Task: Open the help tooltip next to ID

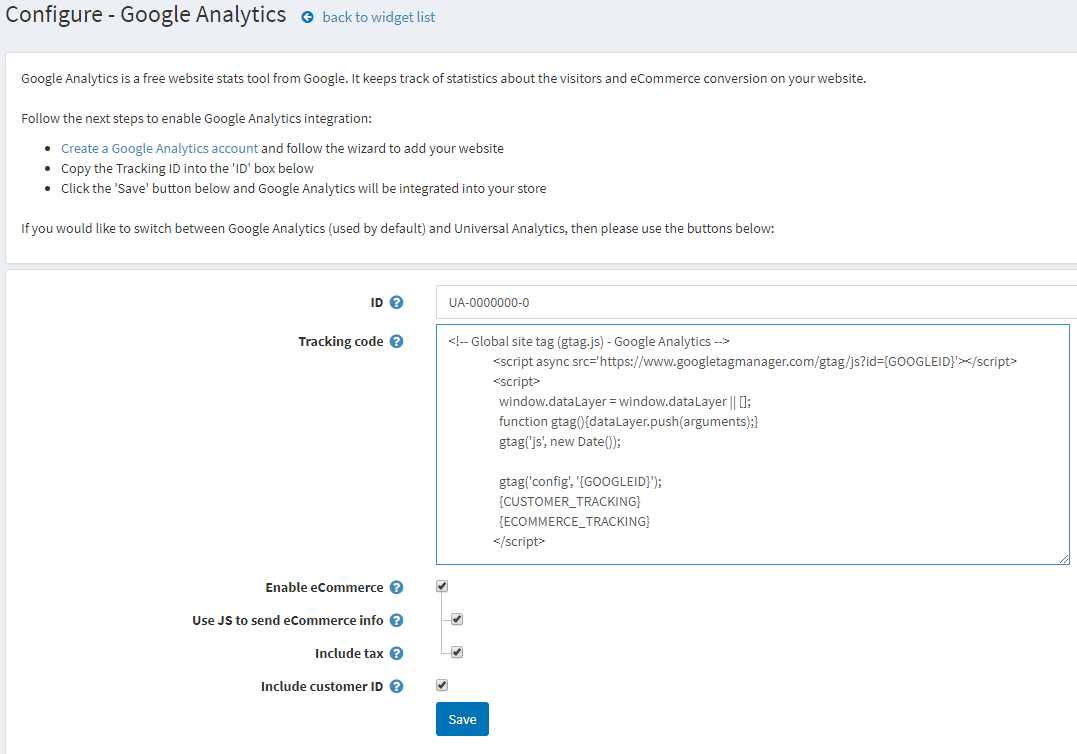Action: coord(397,302)
